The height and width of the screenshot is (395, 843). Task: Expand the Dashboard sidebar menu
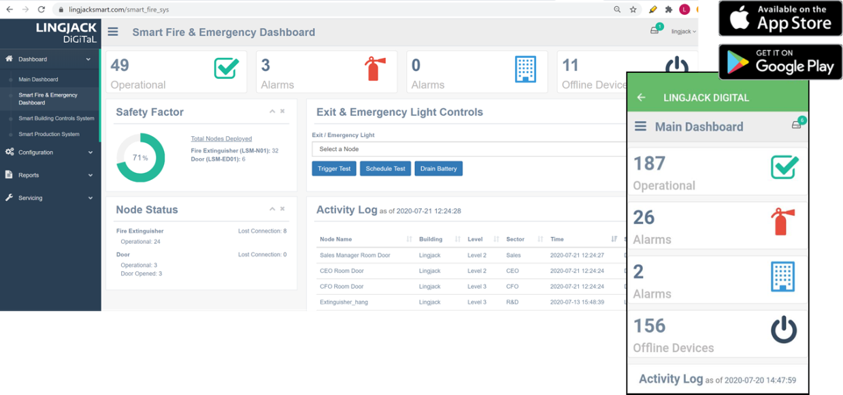coord(50,59)
